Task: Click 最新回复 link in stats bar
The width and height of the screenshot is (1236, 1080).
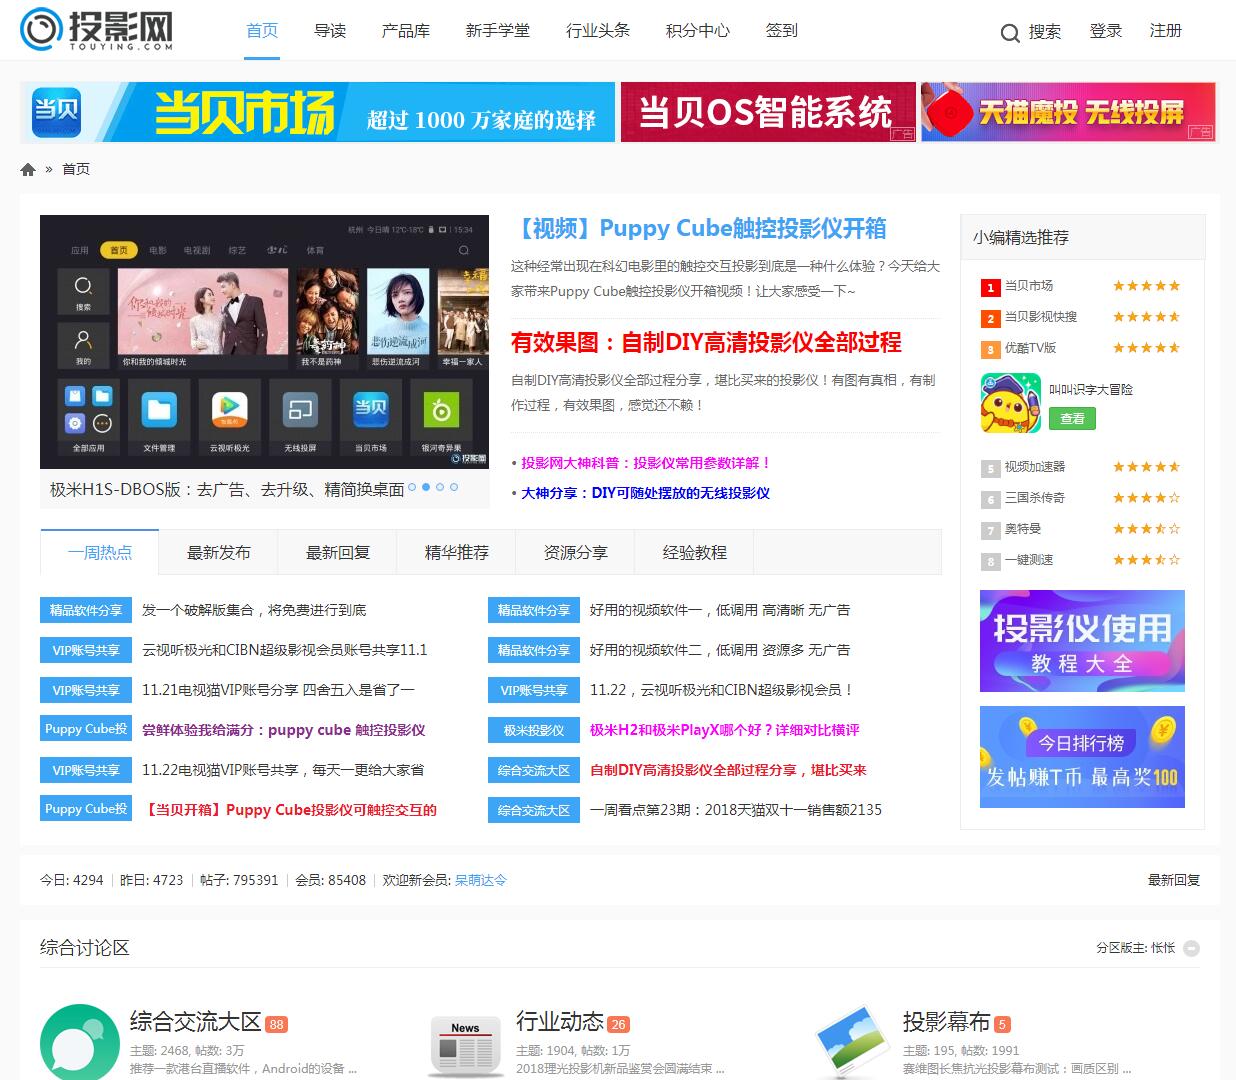Action: coord(1174,880)
